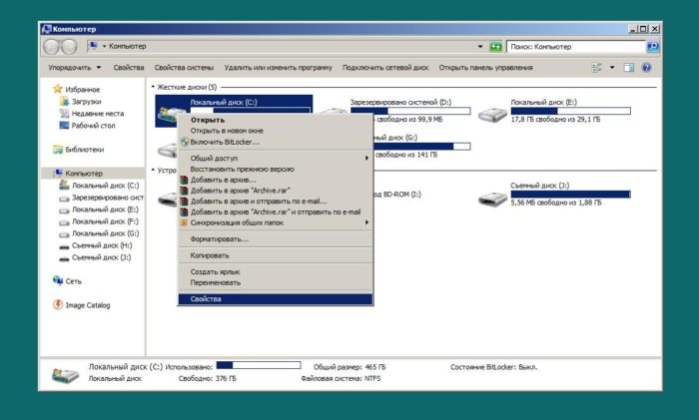Image resolution: width=699 pixels, height=420 pixels.
Task: Choose Включить BitLocker... menu item
Action: [x=275, y=142]
